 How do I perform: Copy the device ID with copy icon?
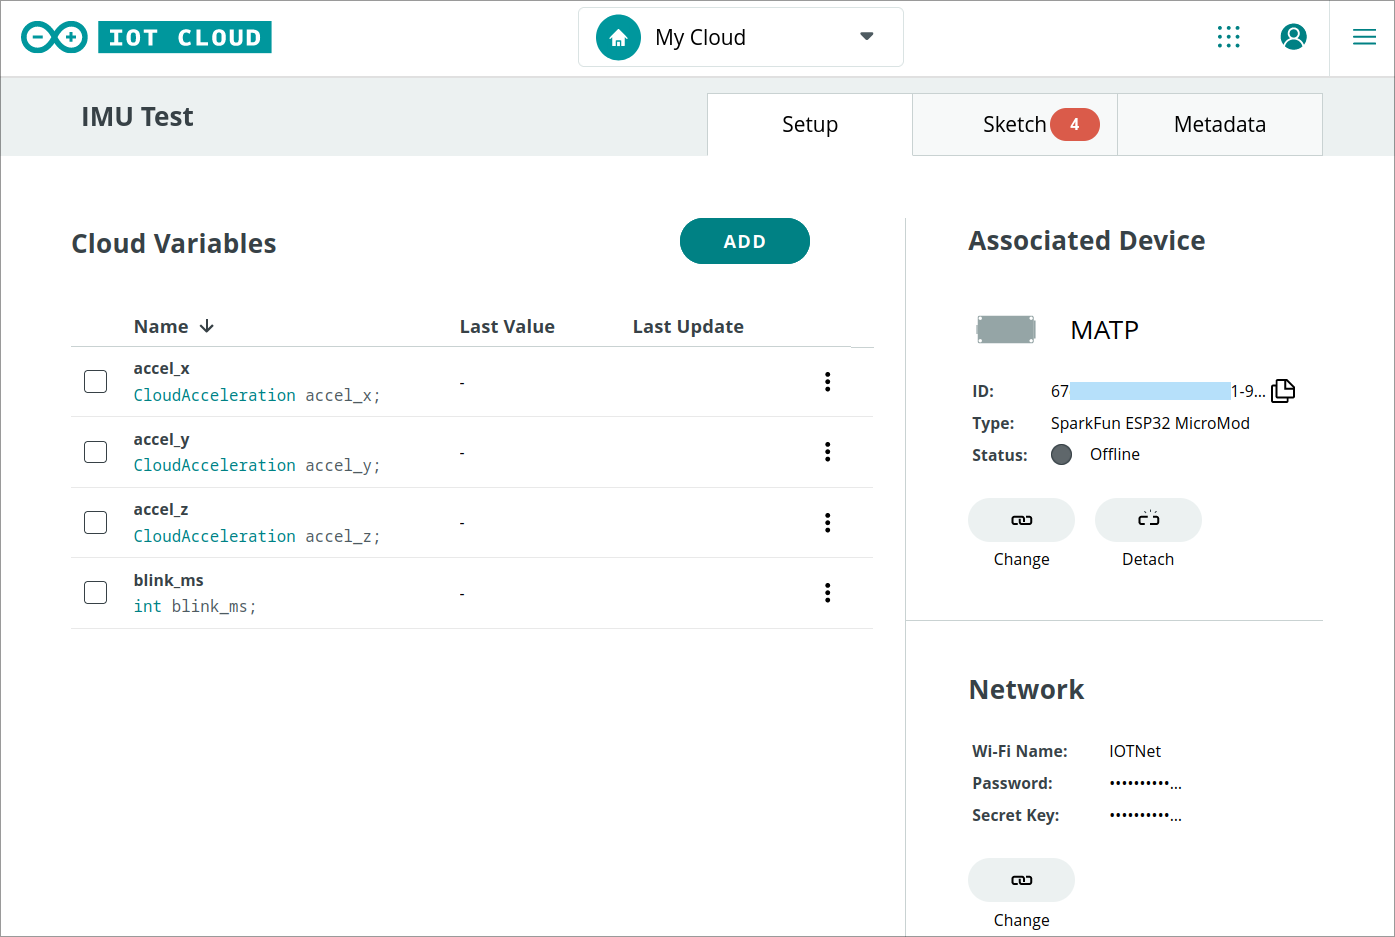tap(1282, 390)
